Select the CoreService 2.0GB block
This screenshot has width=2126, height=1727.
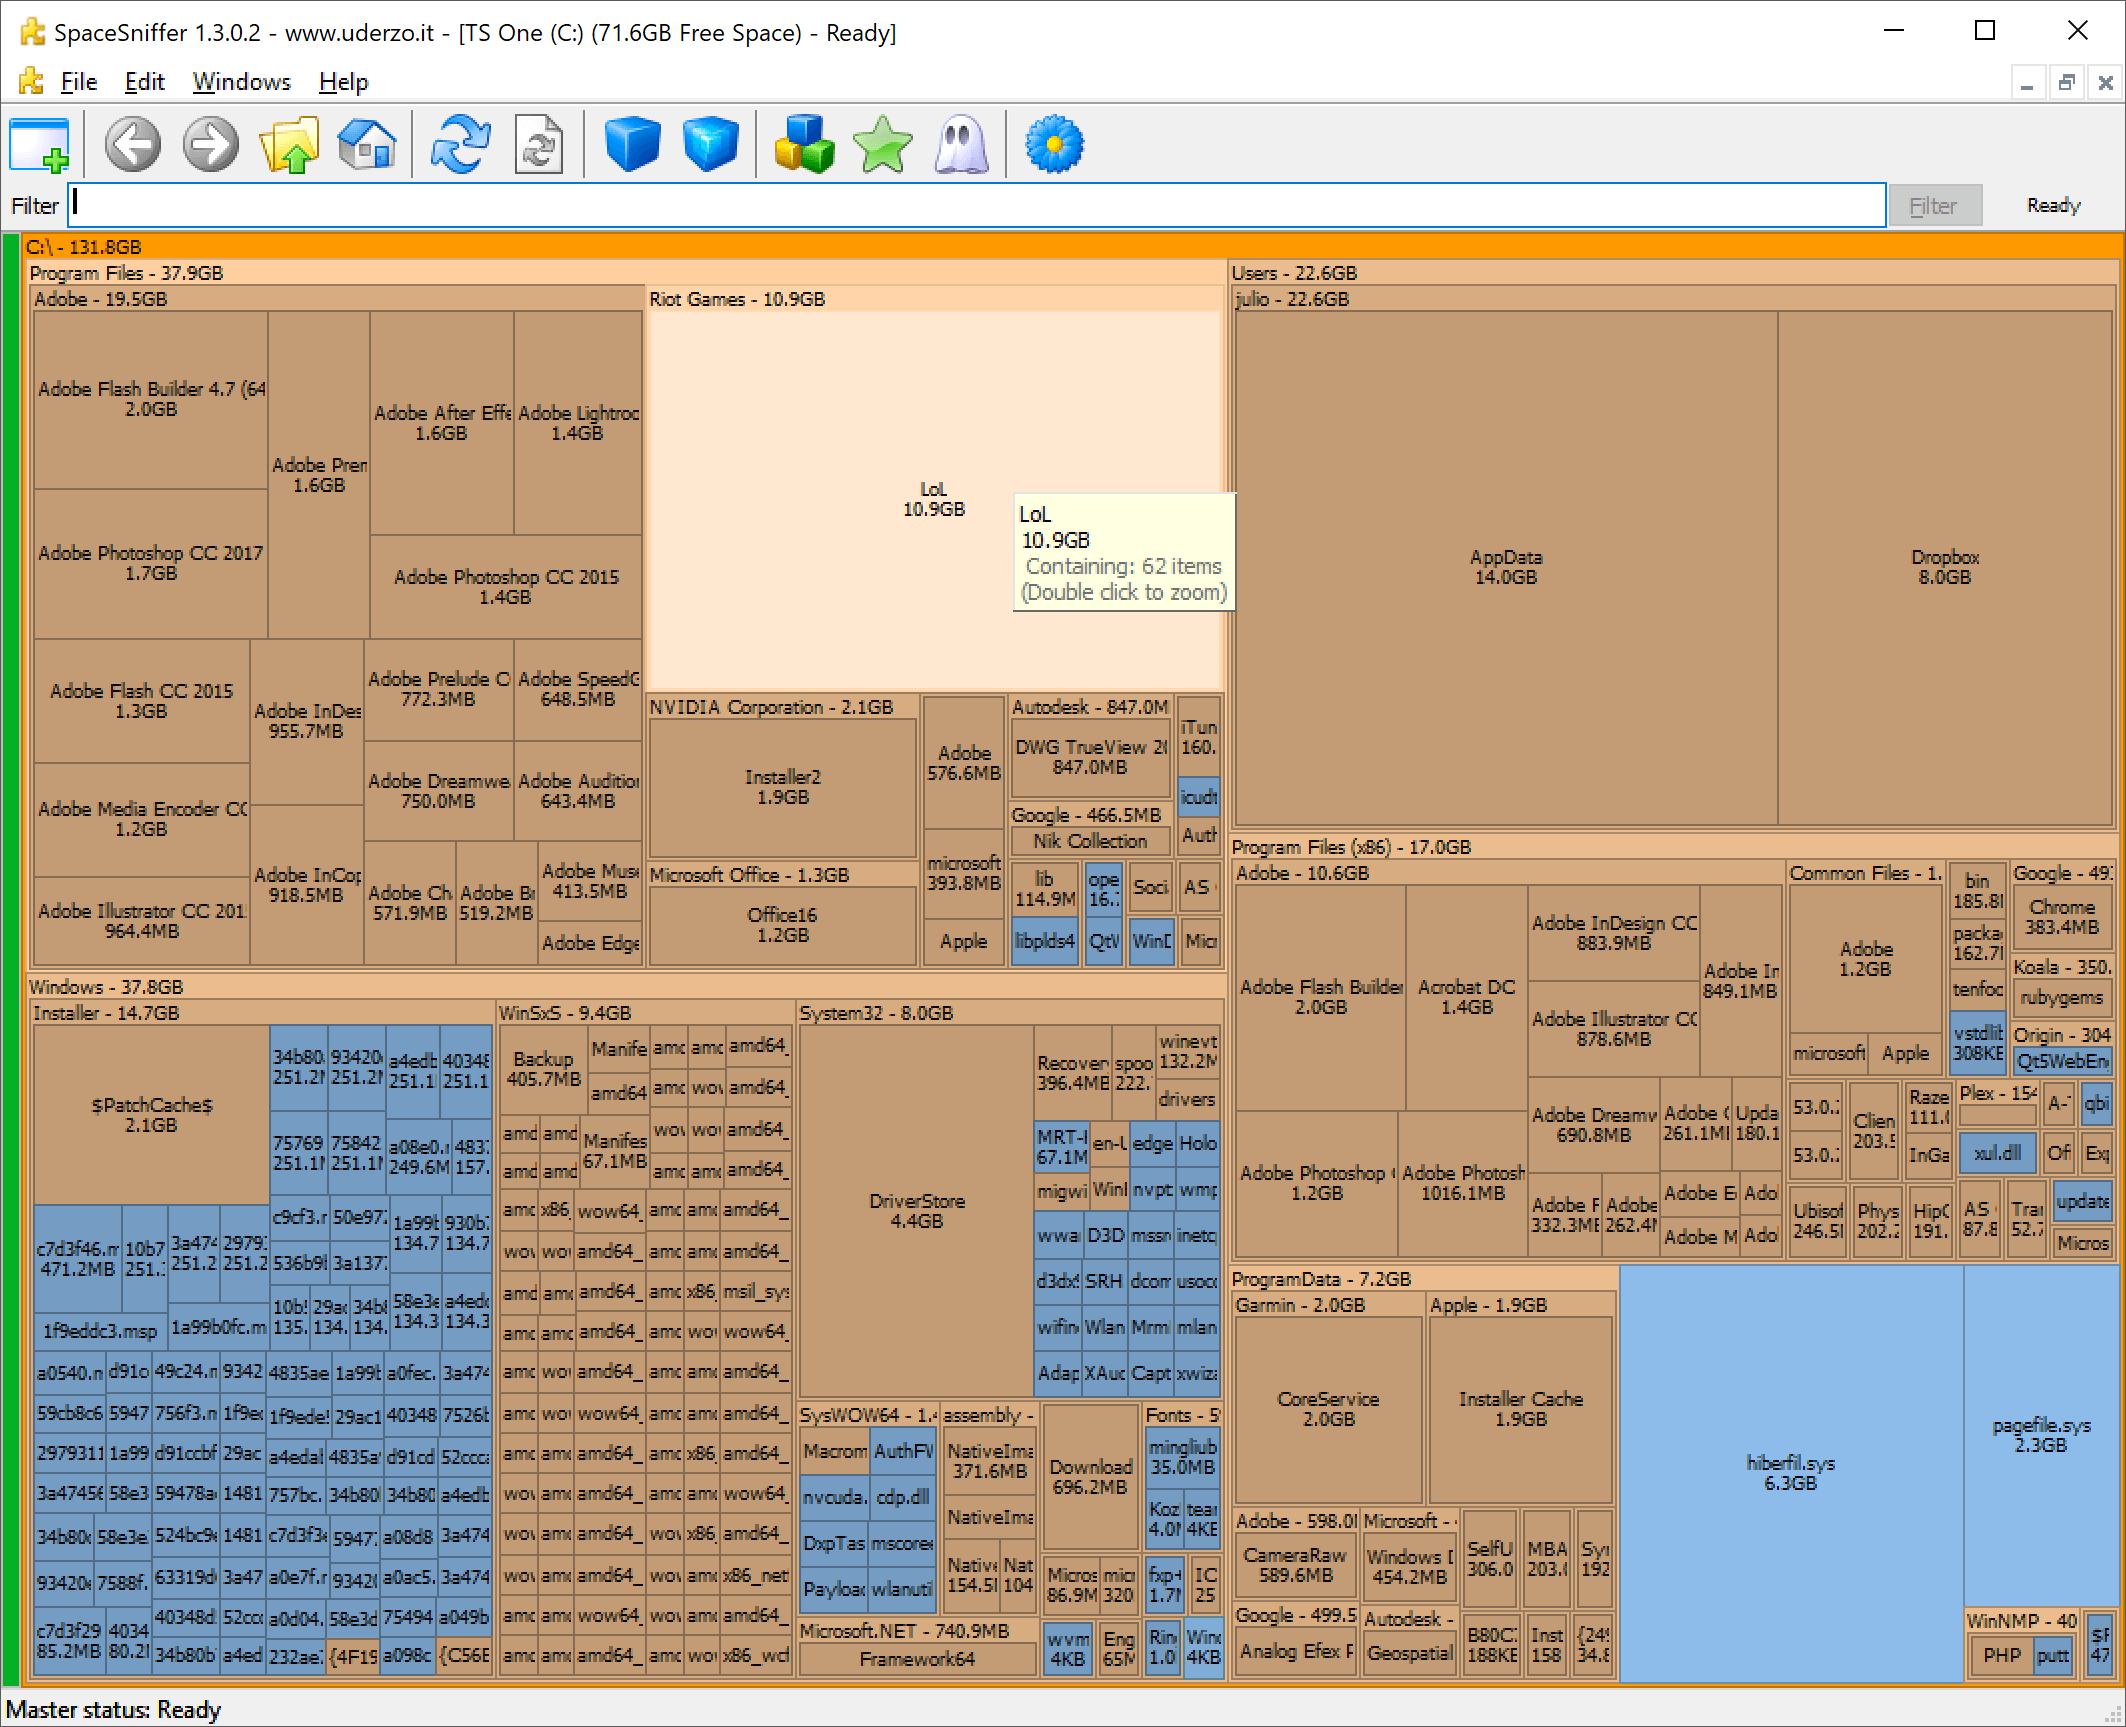[1328, 1409]
